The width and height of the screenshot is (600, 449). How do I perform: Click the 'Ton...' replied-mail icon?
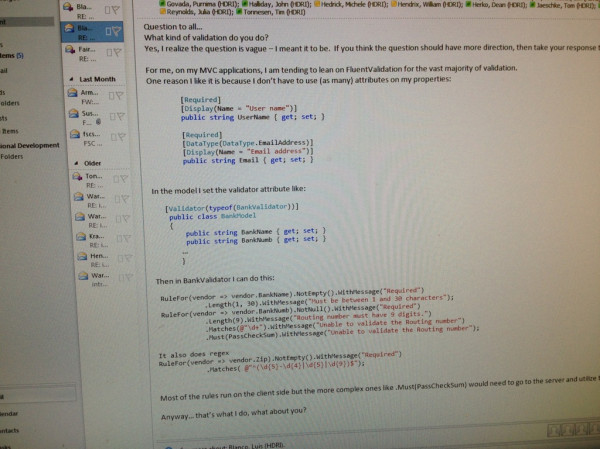click(x=77, y=176)
